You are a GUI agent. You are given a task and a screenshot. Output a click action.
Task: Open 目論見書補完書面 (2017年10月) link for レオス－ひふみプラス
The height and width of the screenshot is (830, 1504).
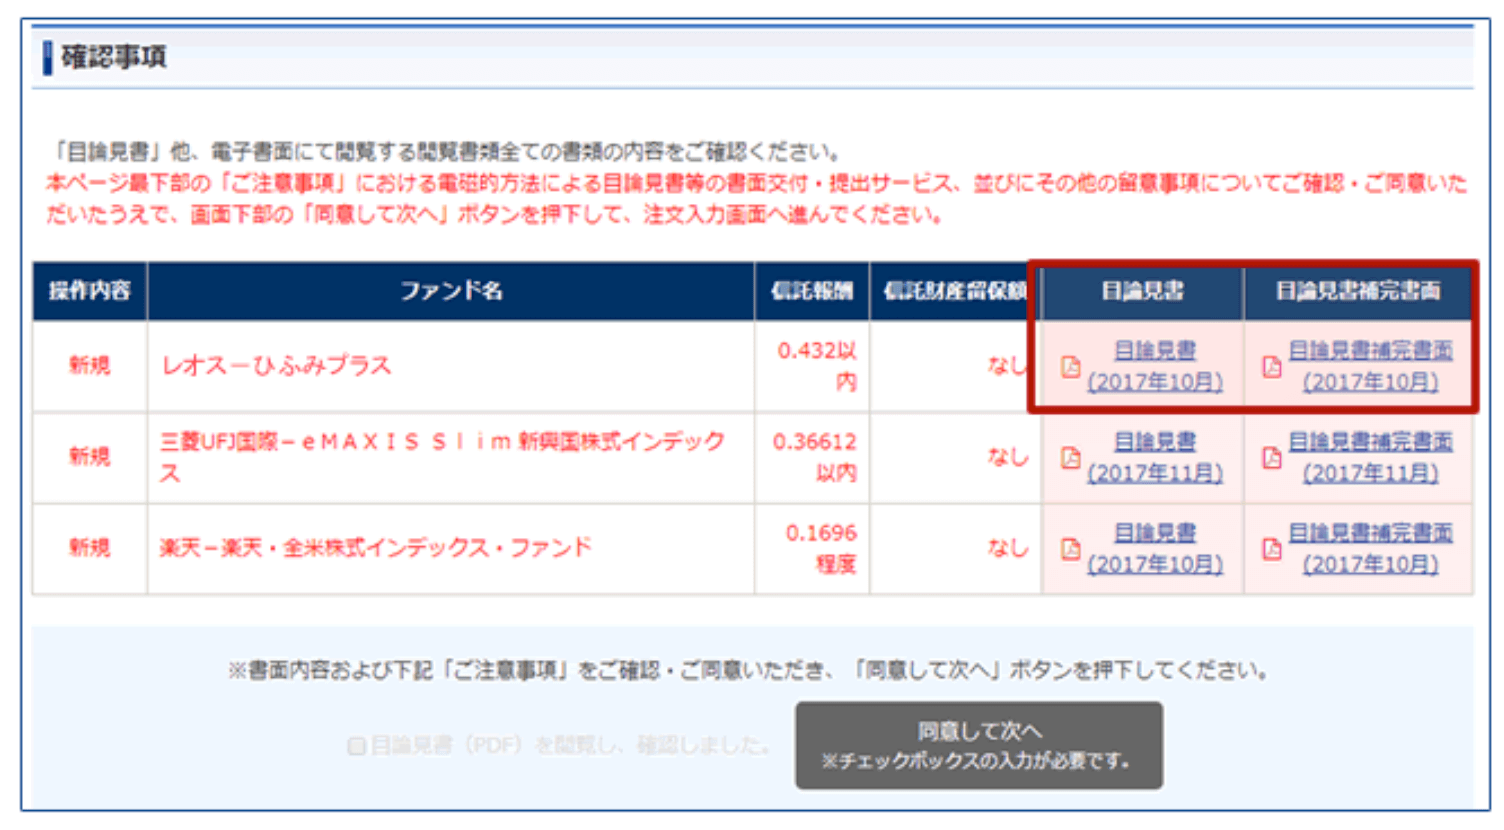point(1370,366)
